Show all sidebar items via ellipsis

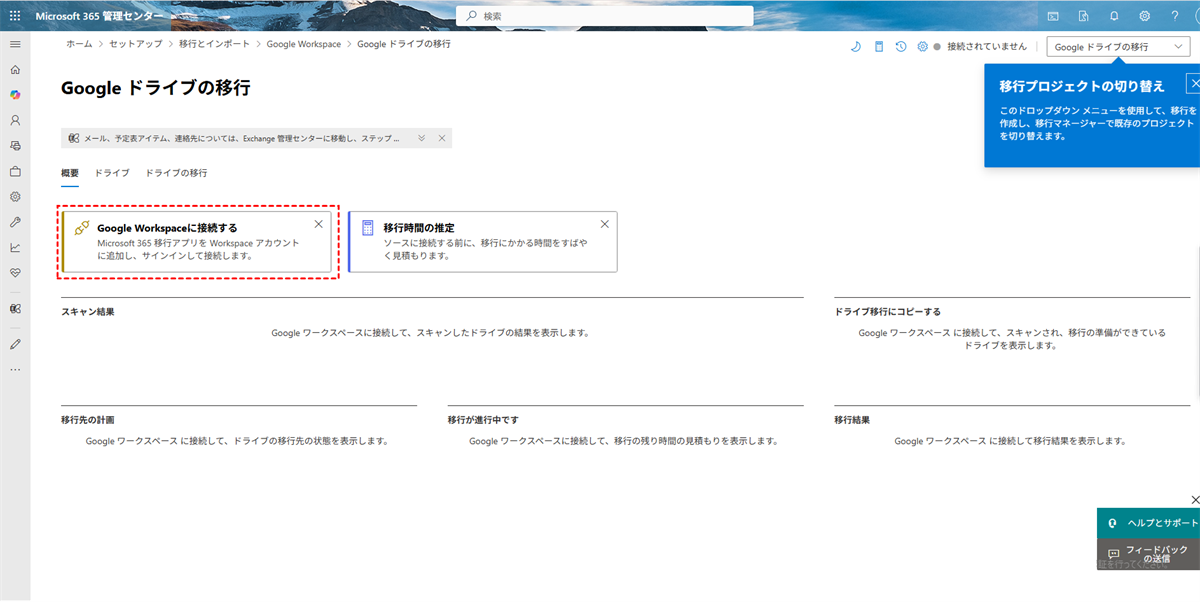pyautogui.click(x=15, y=370)
